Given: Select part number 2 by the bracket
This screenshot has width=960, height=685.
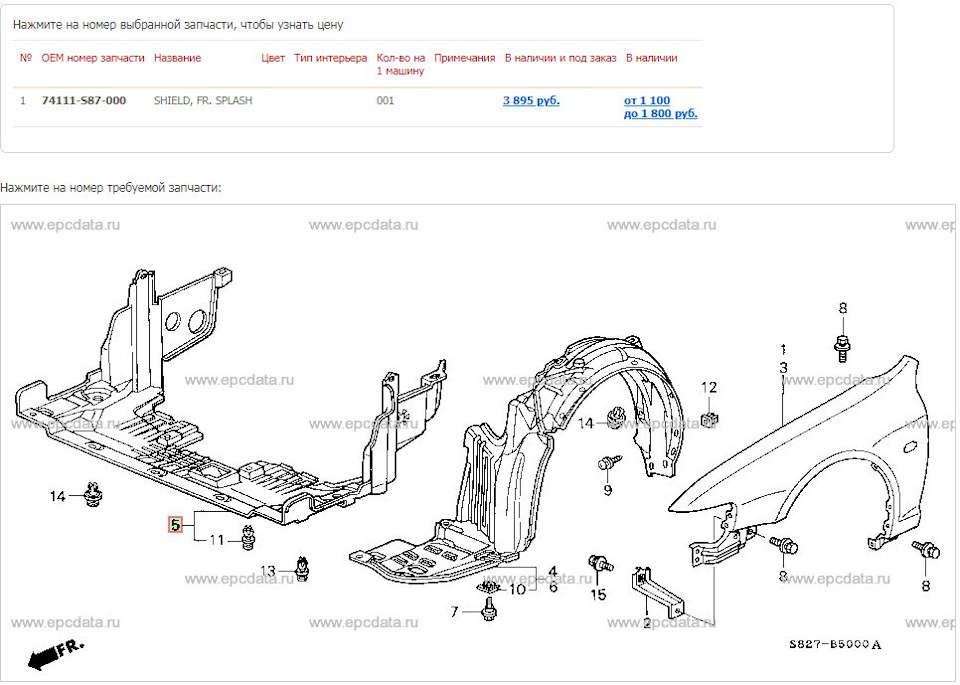Looking at the screenshot, I should pos(647,624).
